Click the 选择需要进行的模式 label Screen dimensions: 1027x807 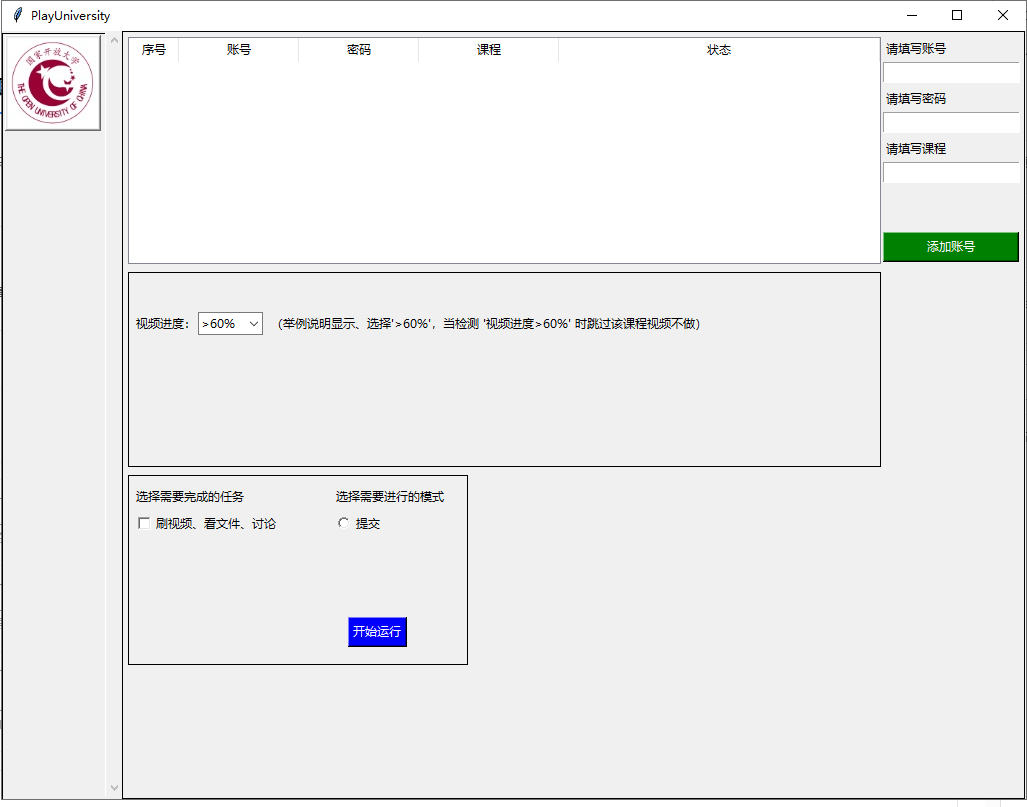click(390, 497)
